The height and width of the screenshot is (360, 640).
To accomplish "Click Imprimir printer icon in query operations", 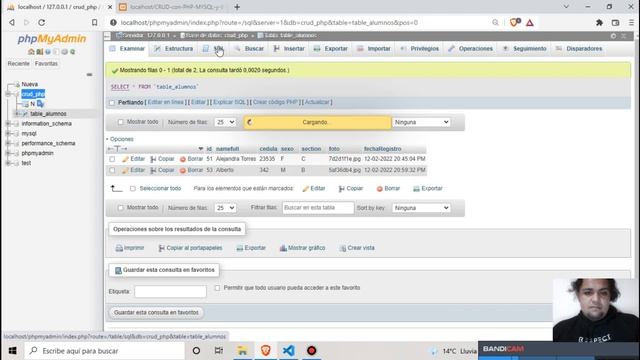I will 119,248.
